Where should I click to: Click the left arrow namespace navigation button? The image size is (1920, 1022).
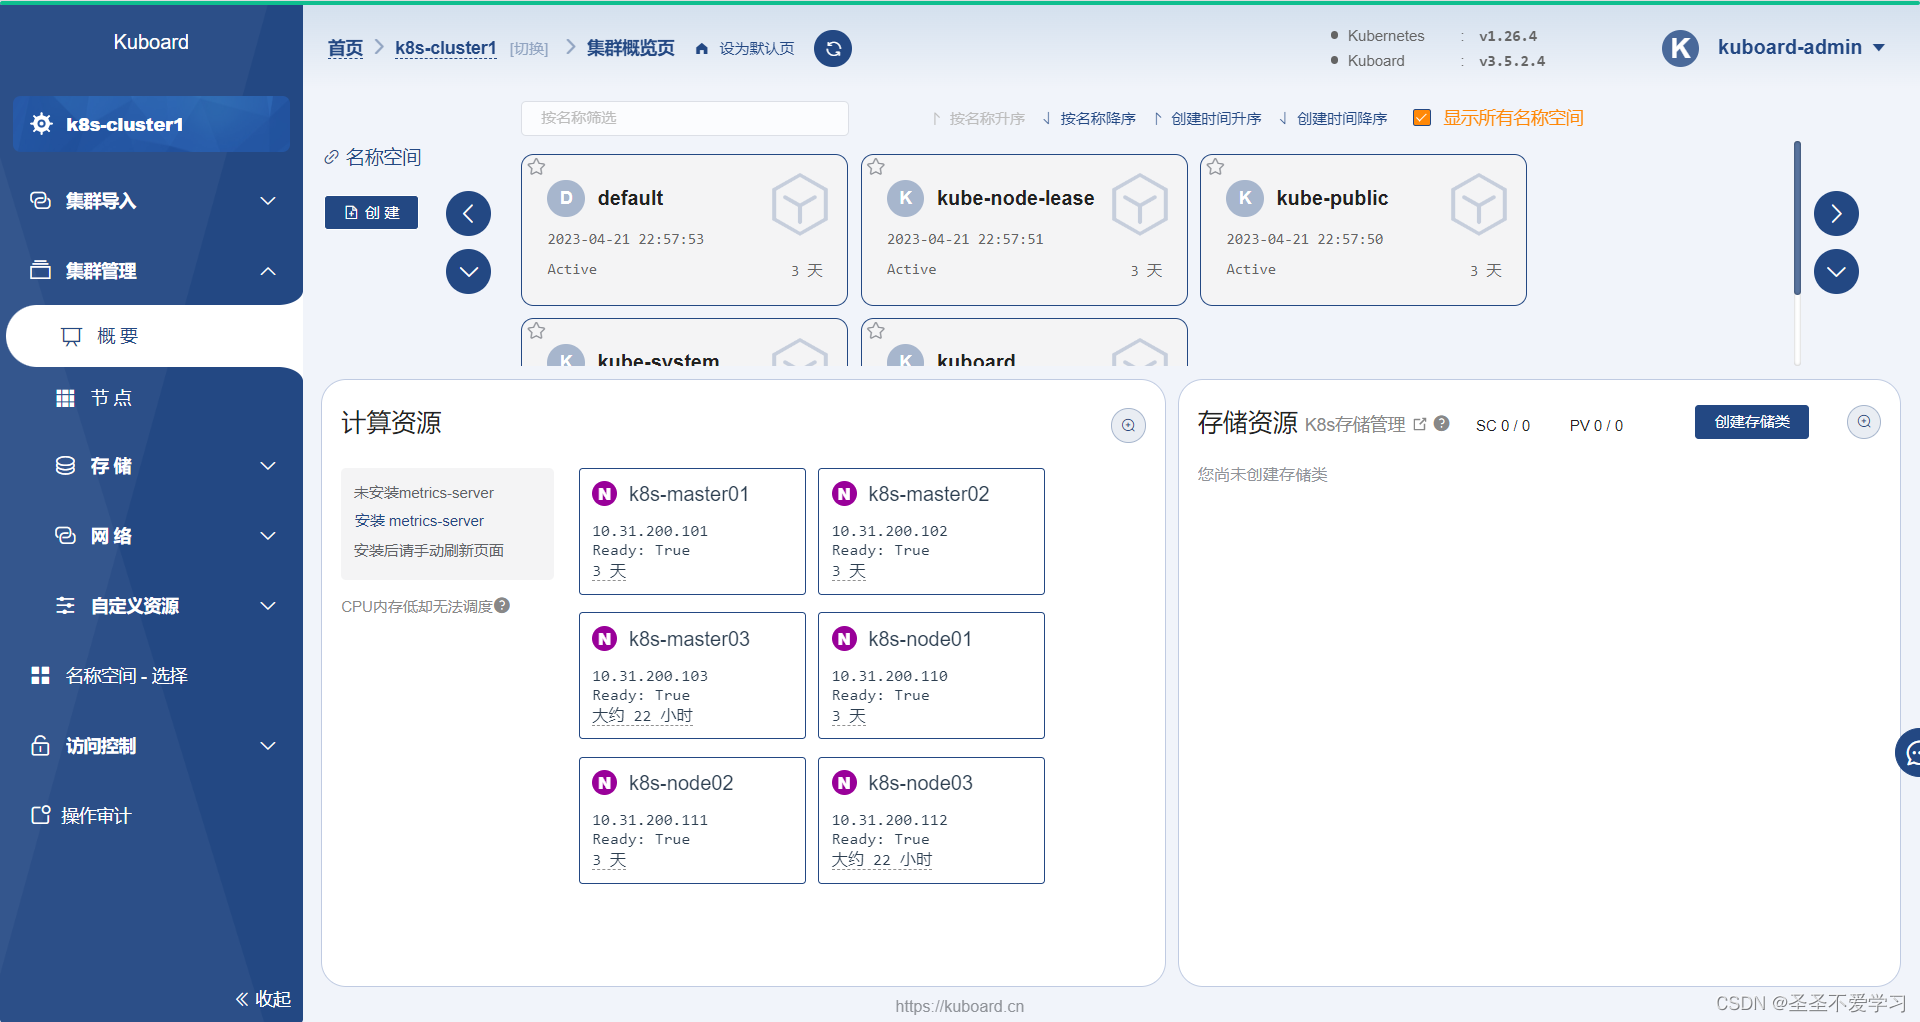[x=468, y=213]
